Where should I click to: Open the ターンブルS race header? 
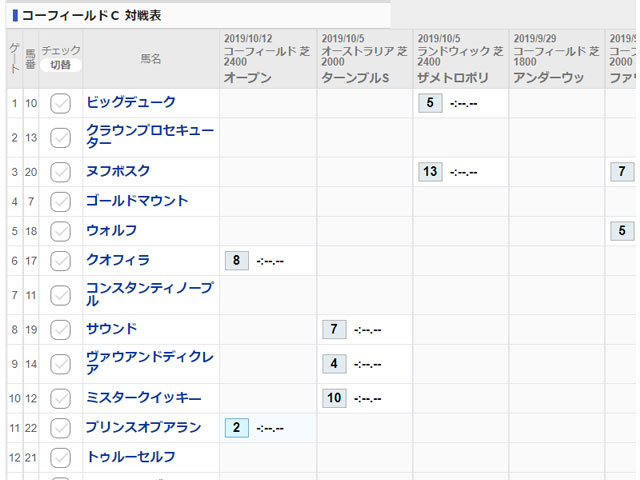pyautogui.click(x=355, y=78)
